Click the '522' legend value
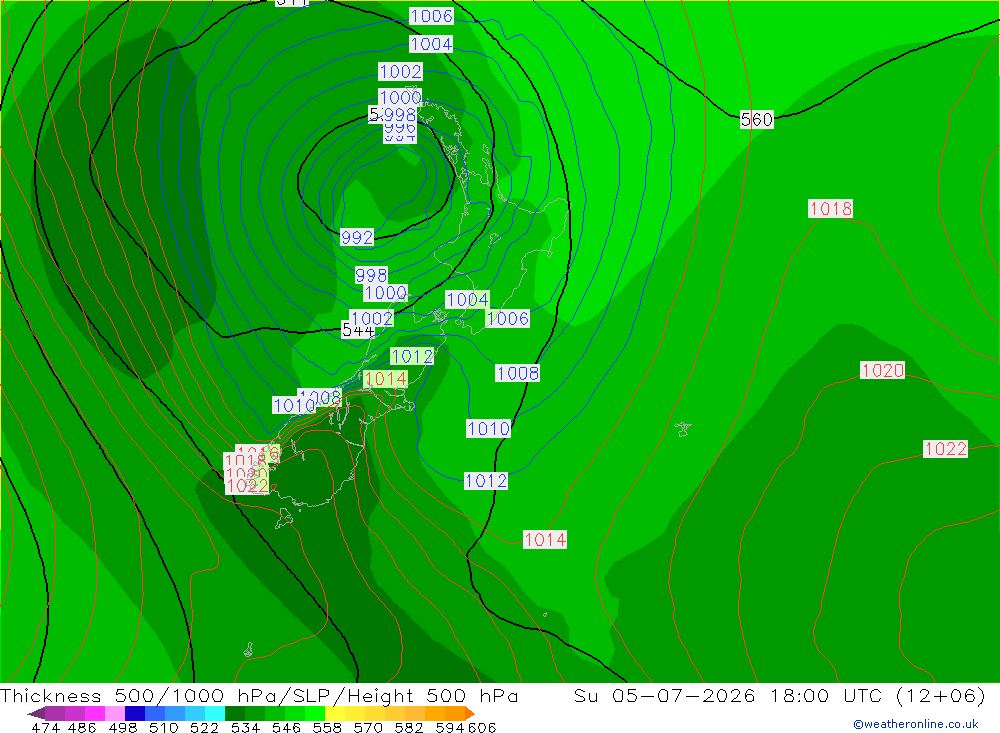 point(204,727)
